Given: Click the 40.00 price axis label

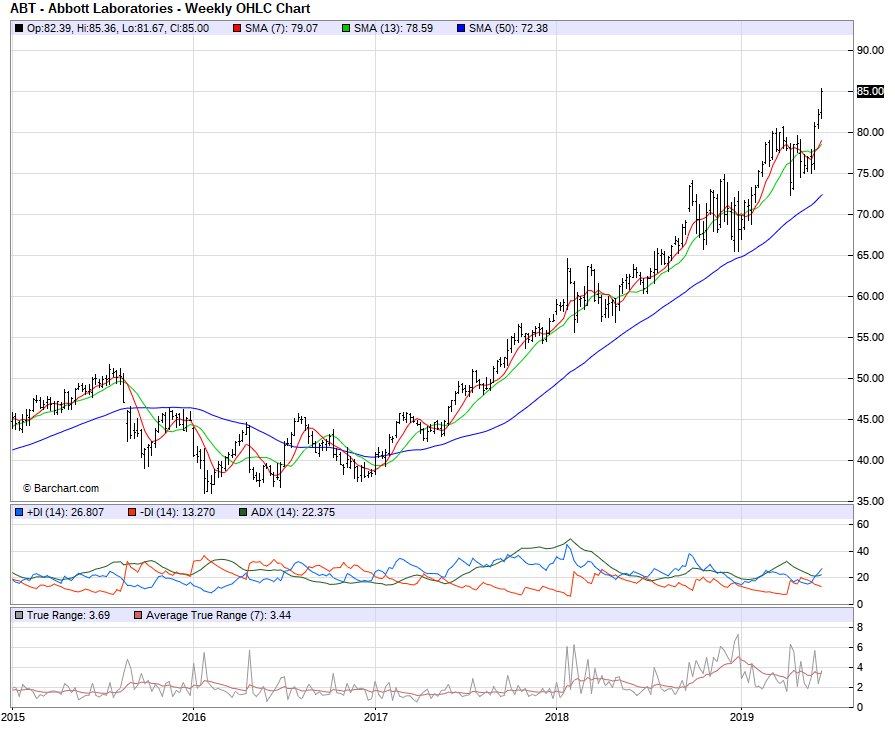Looking at the screenshot, I should point(870,460).
